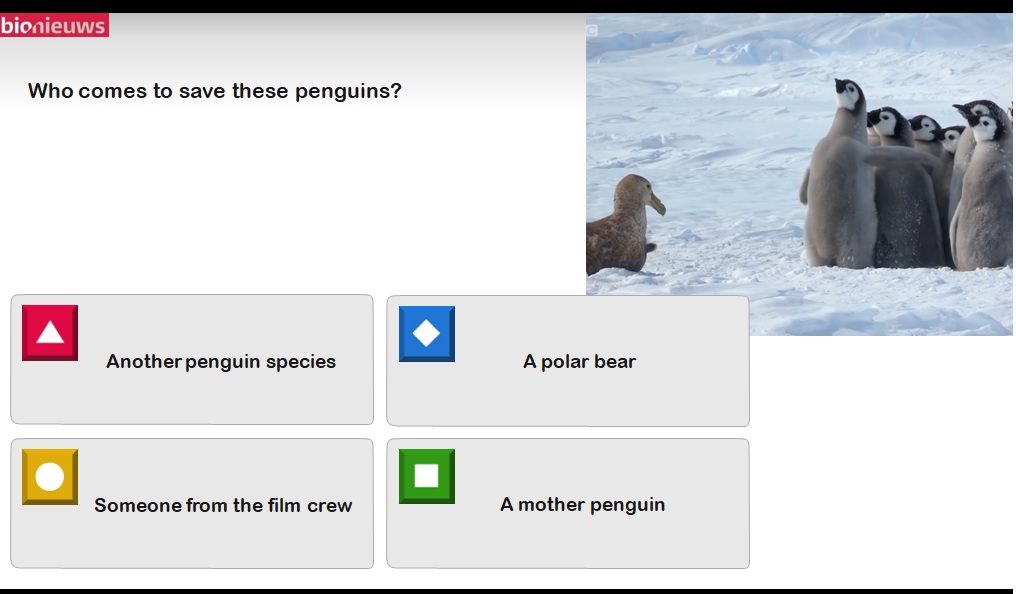Click the 'bio' part of the logo
The height and width of the screenshot is (594, 1016).
tap(16, 25)
